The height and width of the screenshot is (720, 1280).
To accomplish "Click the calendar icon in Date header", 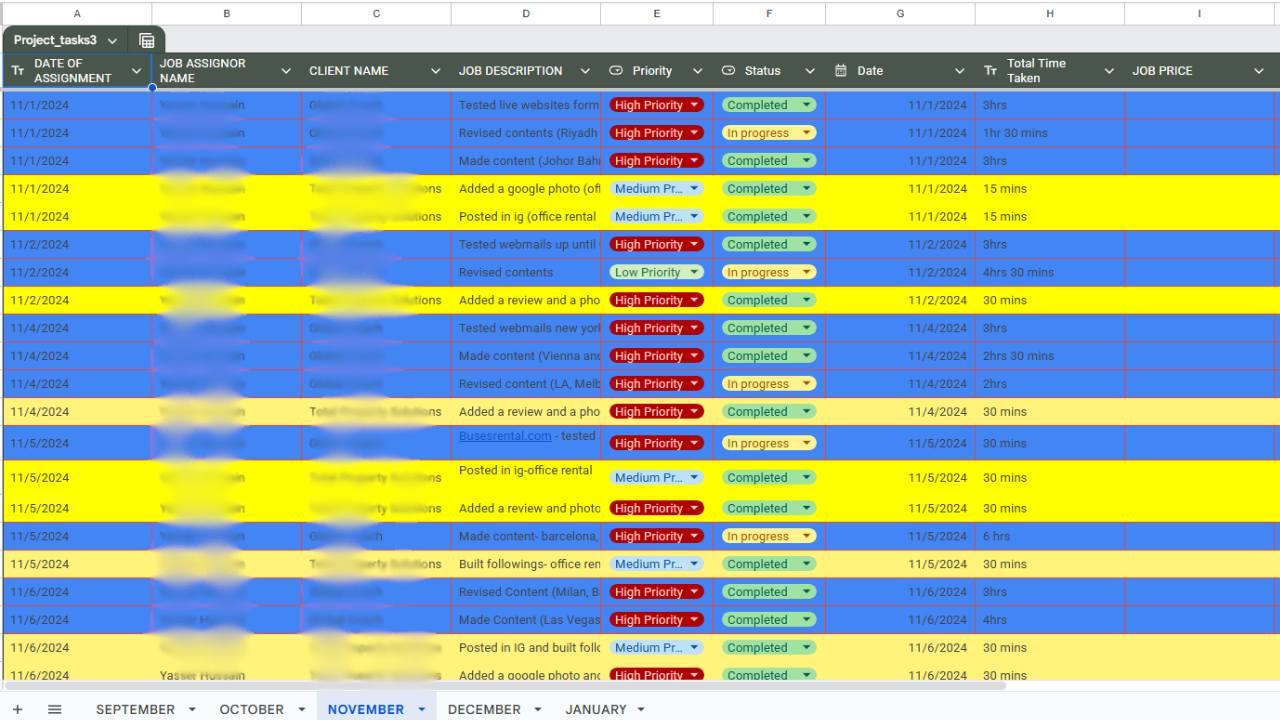I will click(x=841, y=71).
